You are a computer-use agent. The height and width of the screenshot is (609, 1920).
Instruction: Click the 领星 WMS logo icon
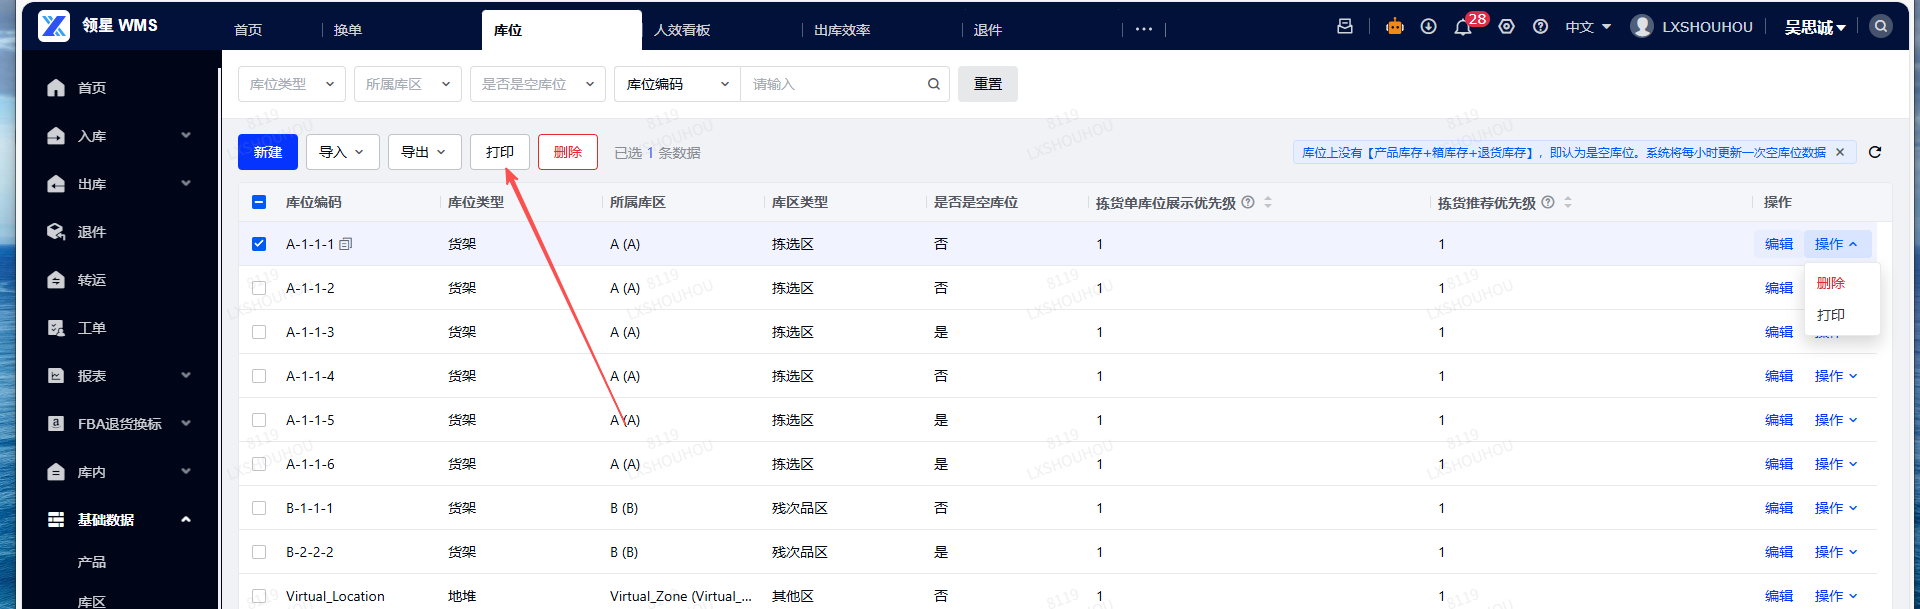click(x=54, y=26)
